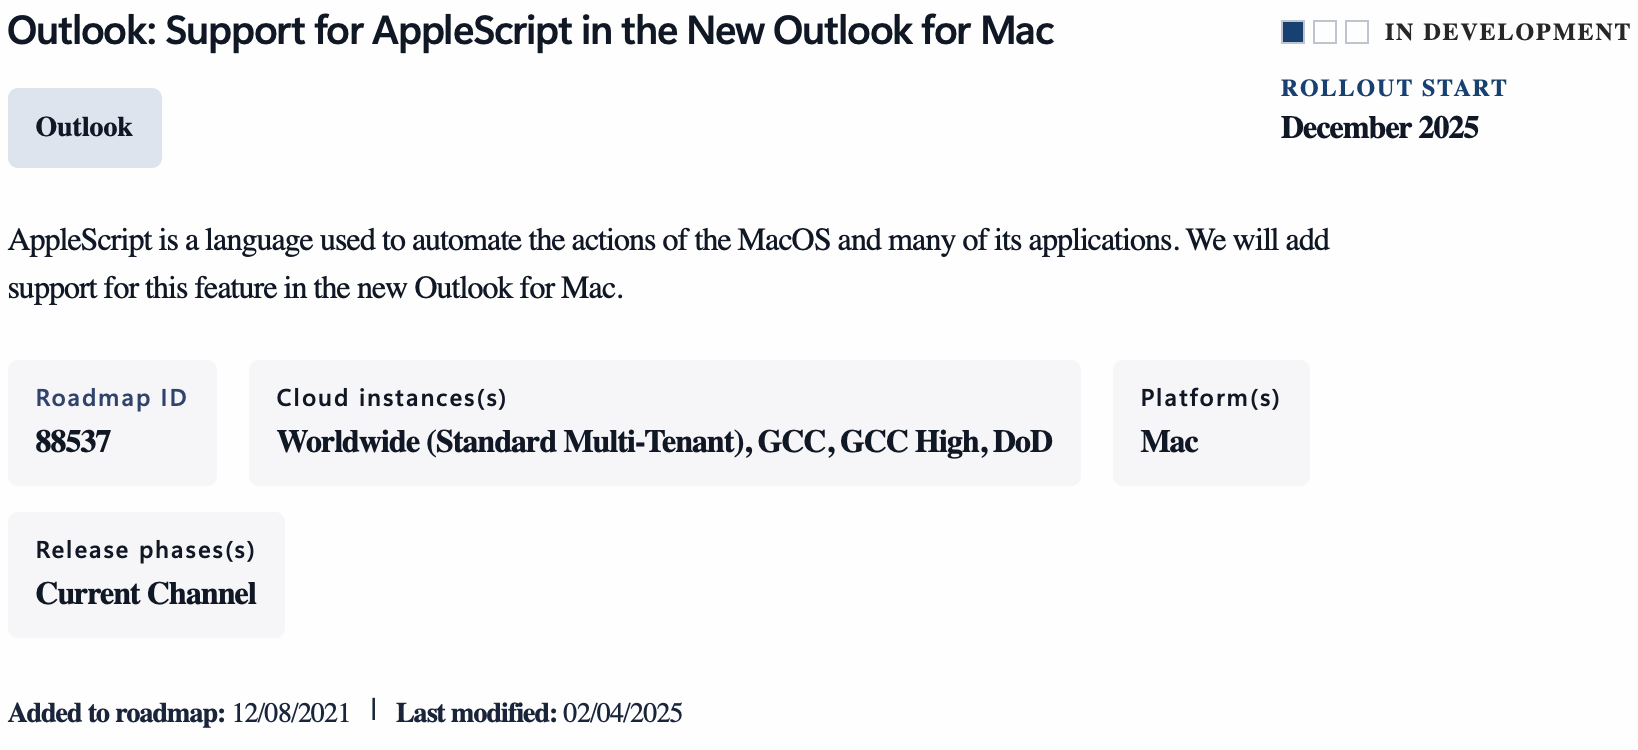Select the Outlook product tag
The image size is (1638, 750).
[85, 128]
